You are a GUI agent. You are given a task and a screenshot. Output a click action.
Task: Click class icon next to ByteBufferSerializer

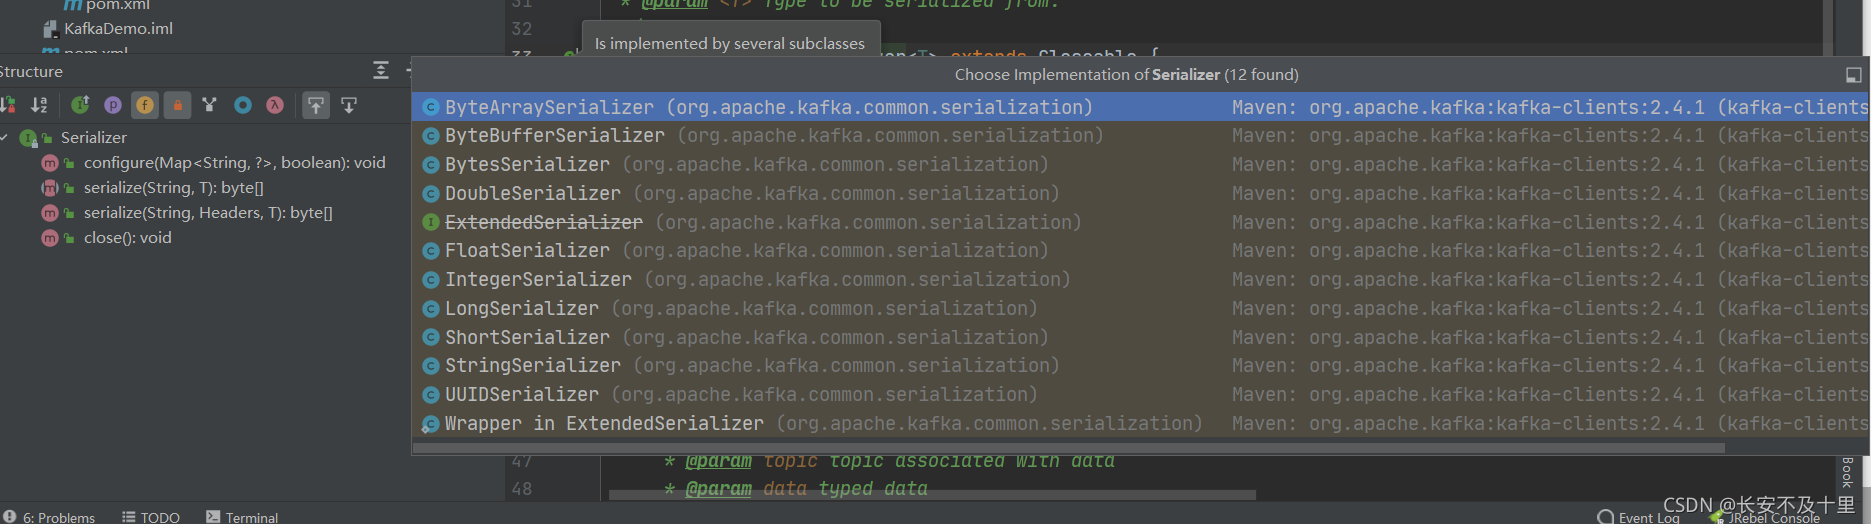pyautogui.click(x=430, y=136)
